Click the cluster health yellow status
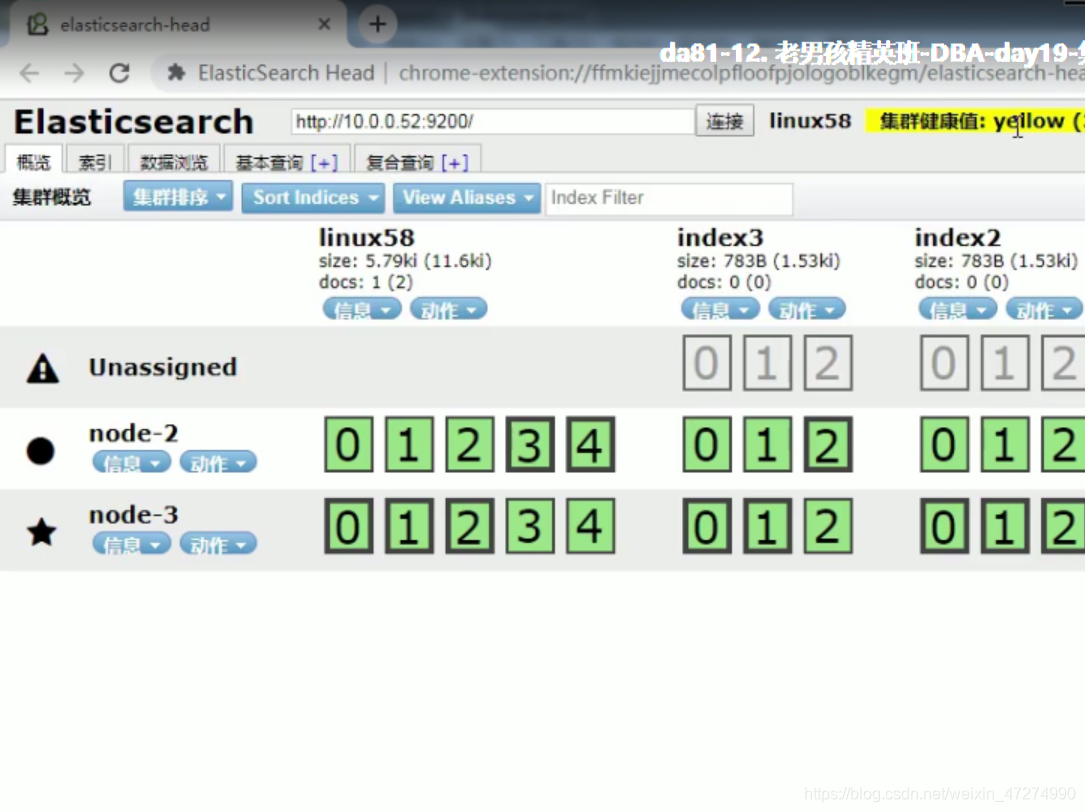 (x=975, y=121)
